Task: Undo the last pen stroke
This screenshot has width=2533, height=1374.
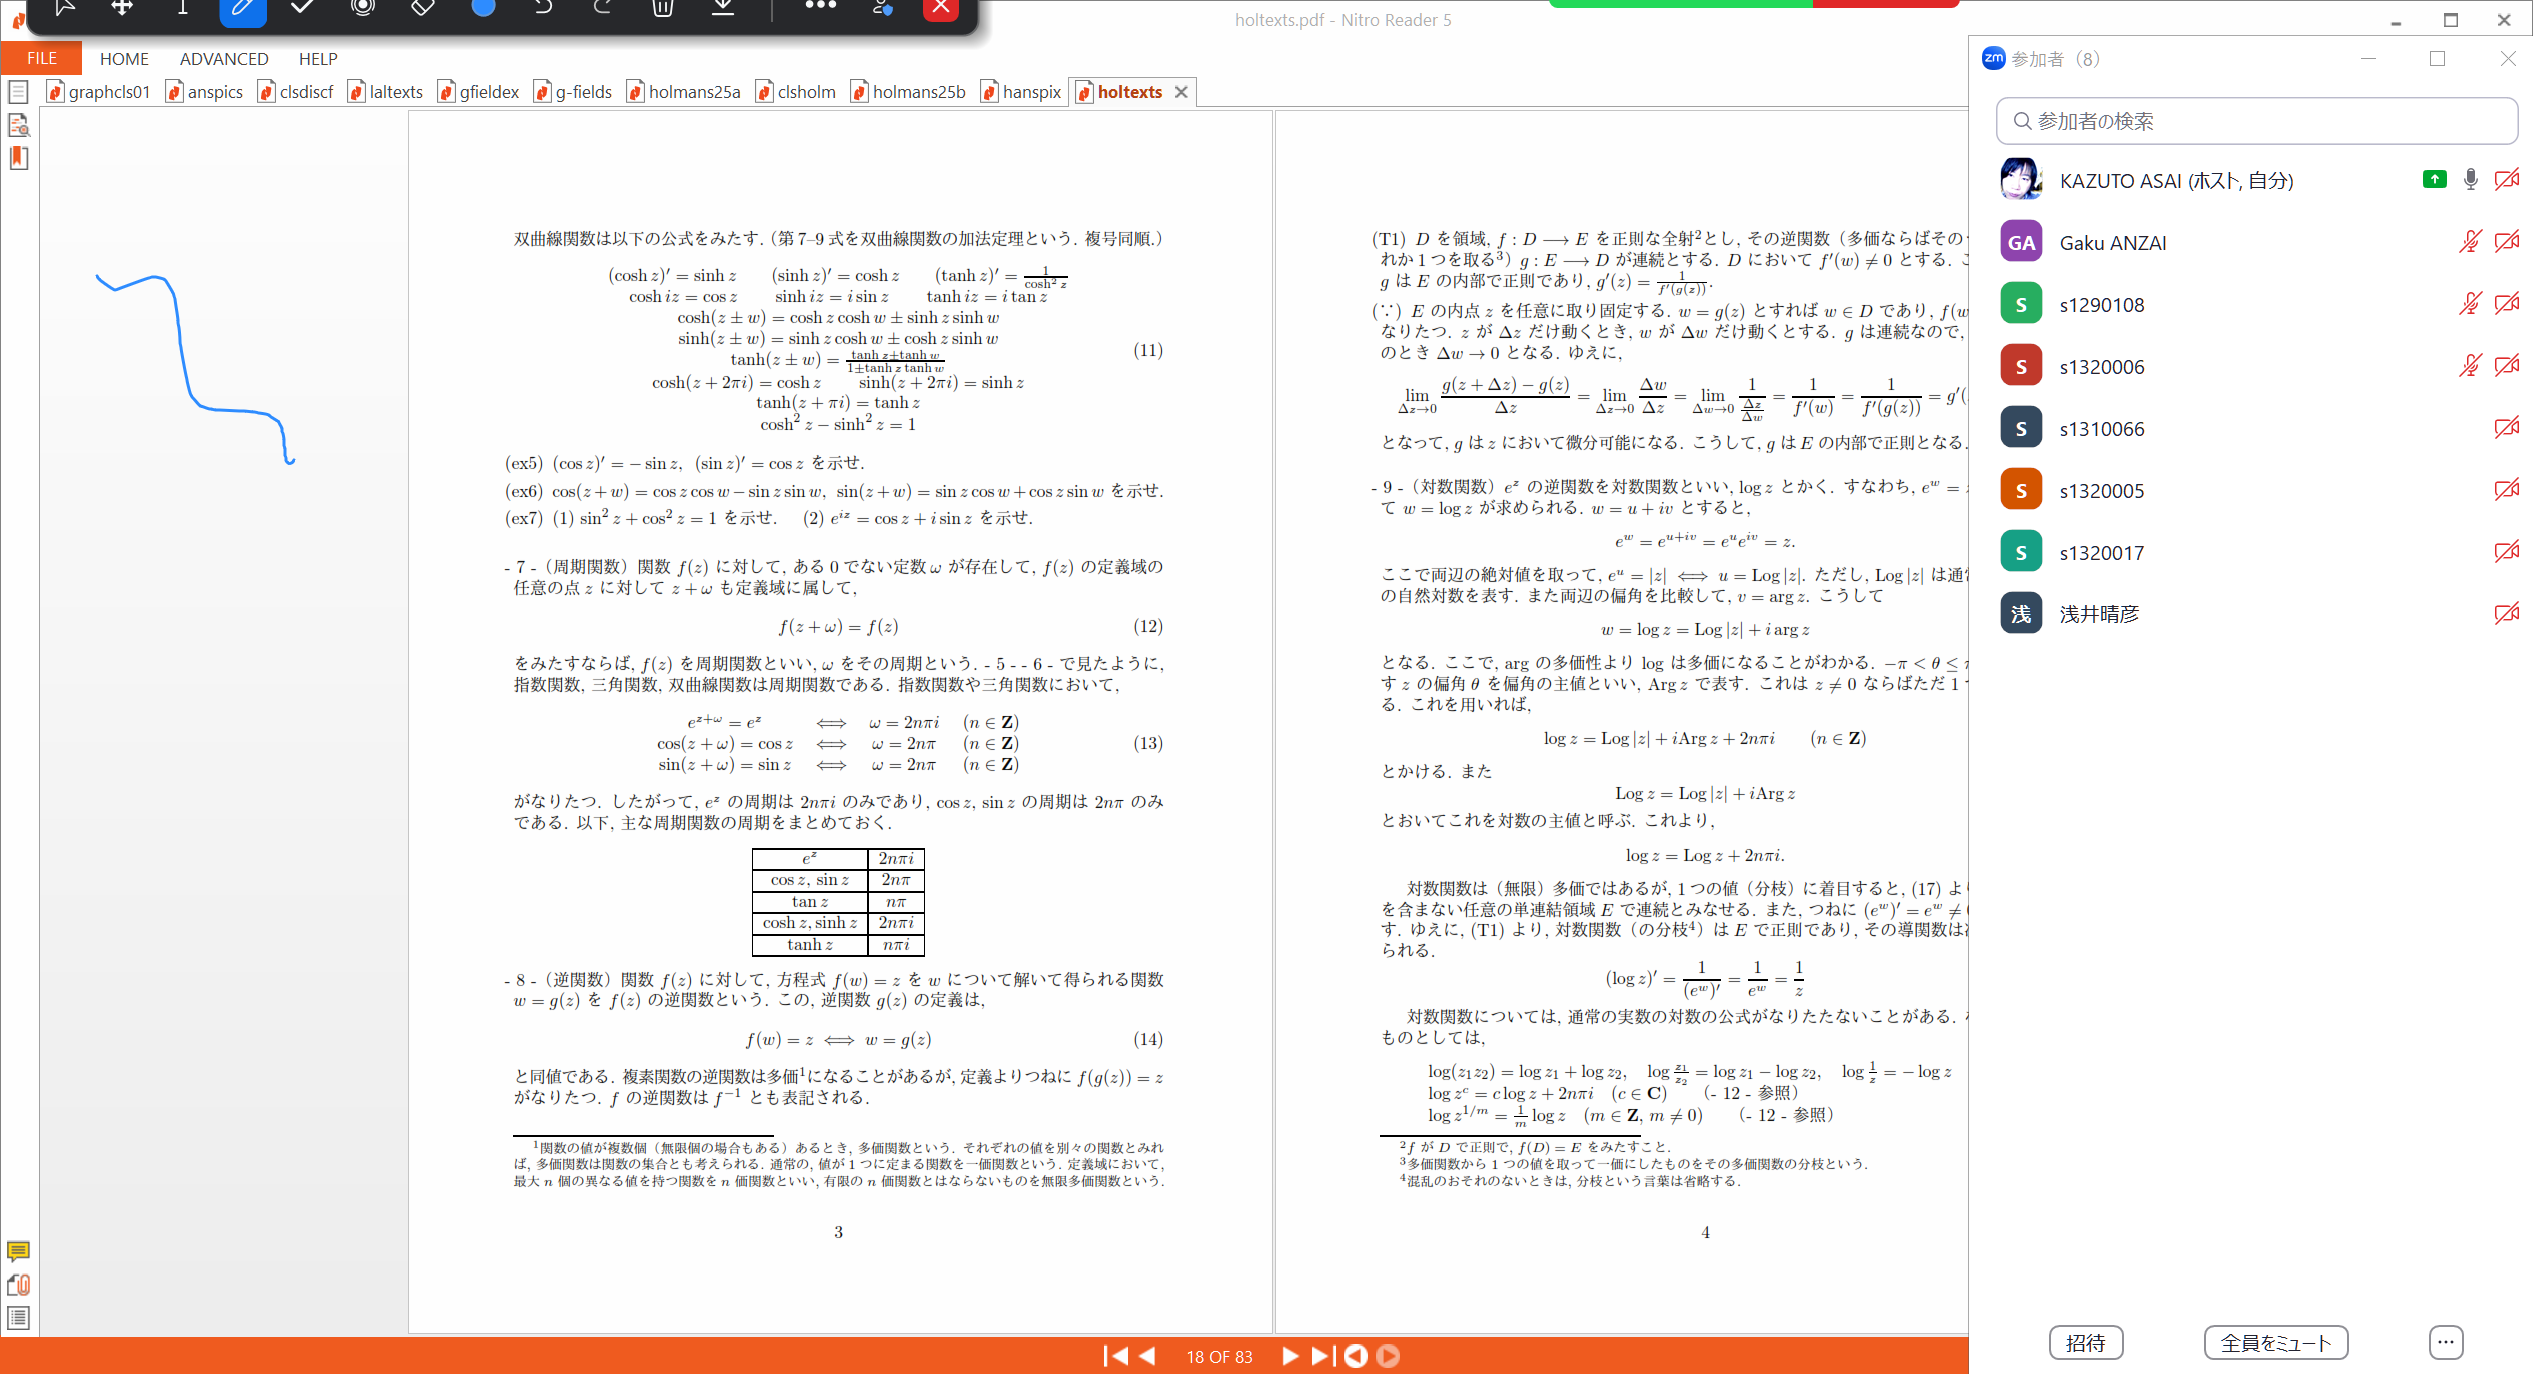Action: (543, 8)
